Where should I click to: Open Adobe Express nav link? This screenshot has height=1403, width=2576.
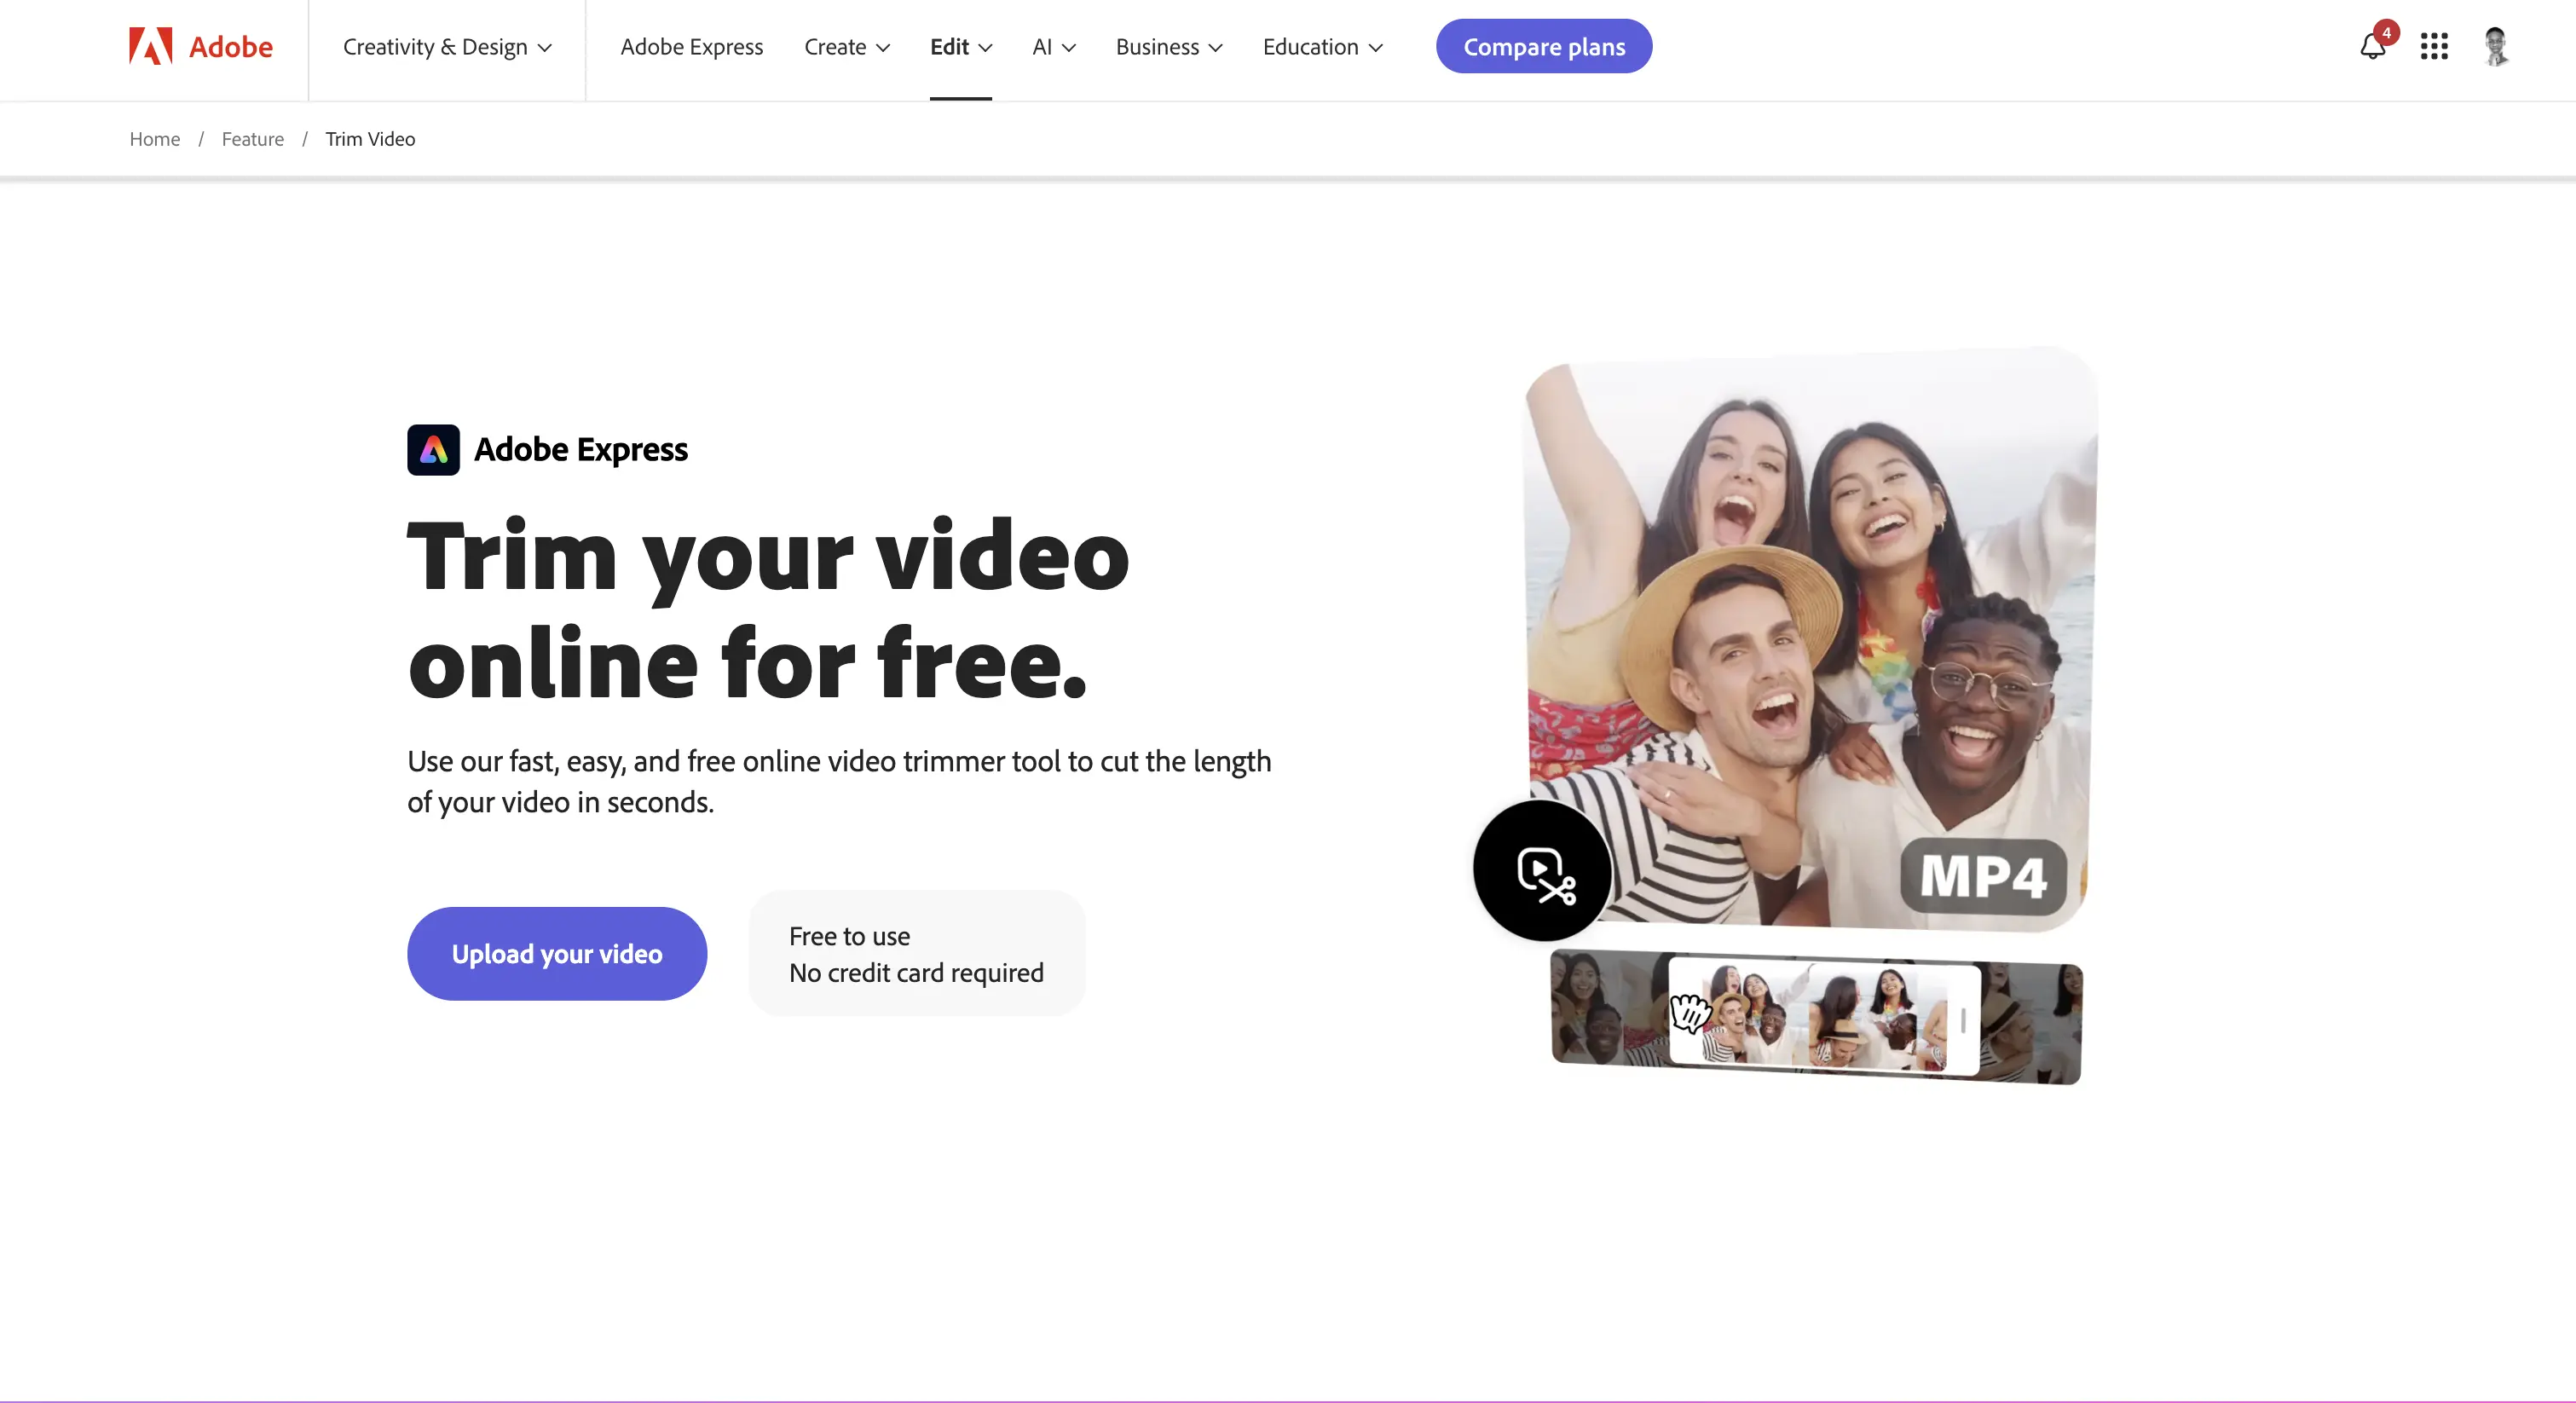click(691, 47)
